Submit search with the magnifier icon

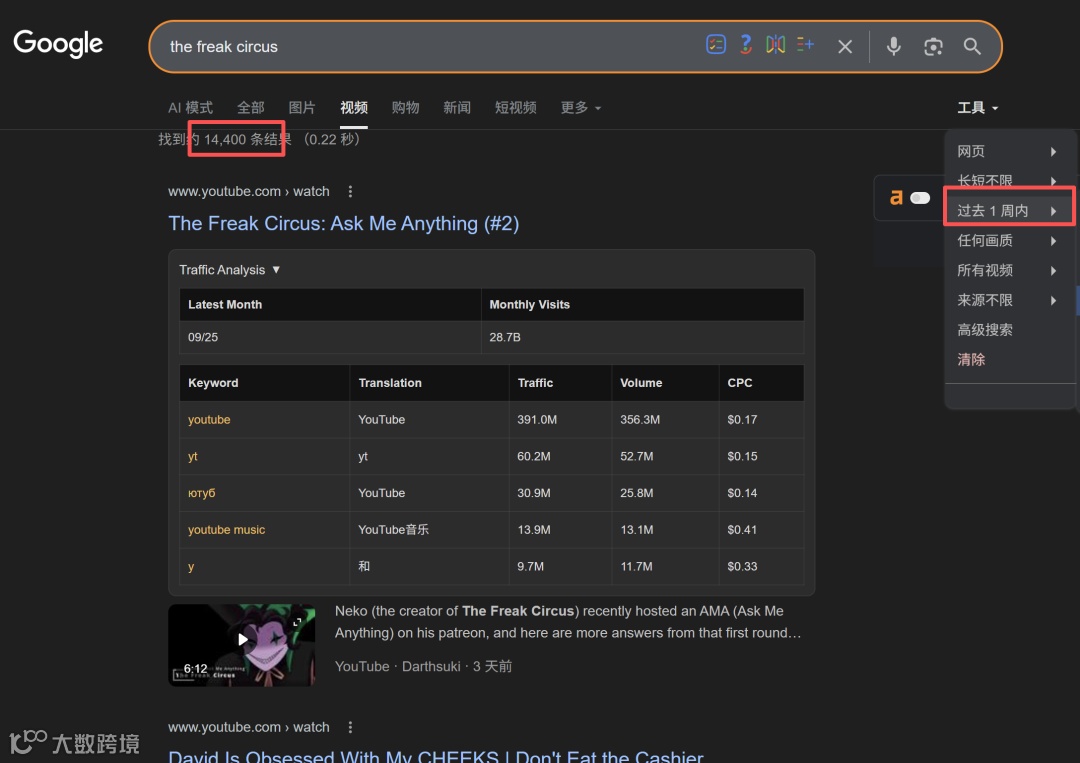click(x=972, y=46)
